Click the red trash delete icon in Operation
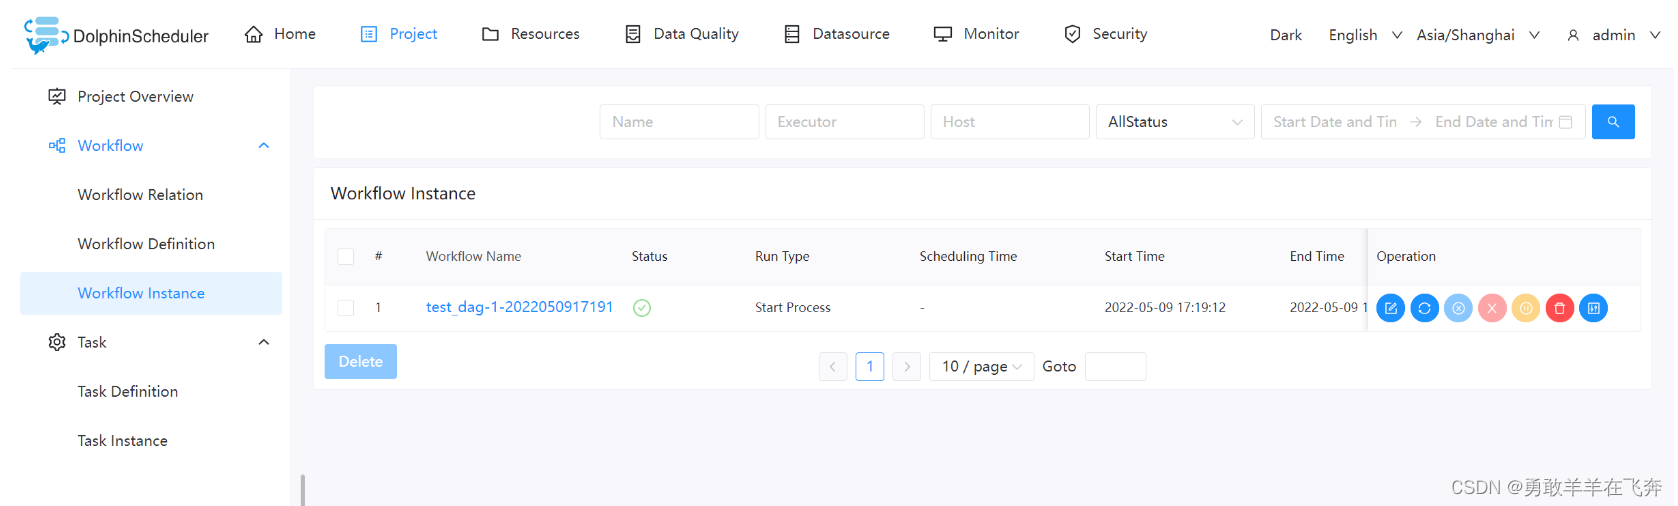This screenshot has height=506, width=1678. 1559,308
